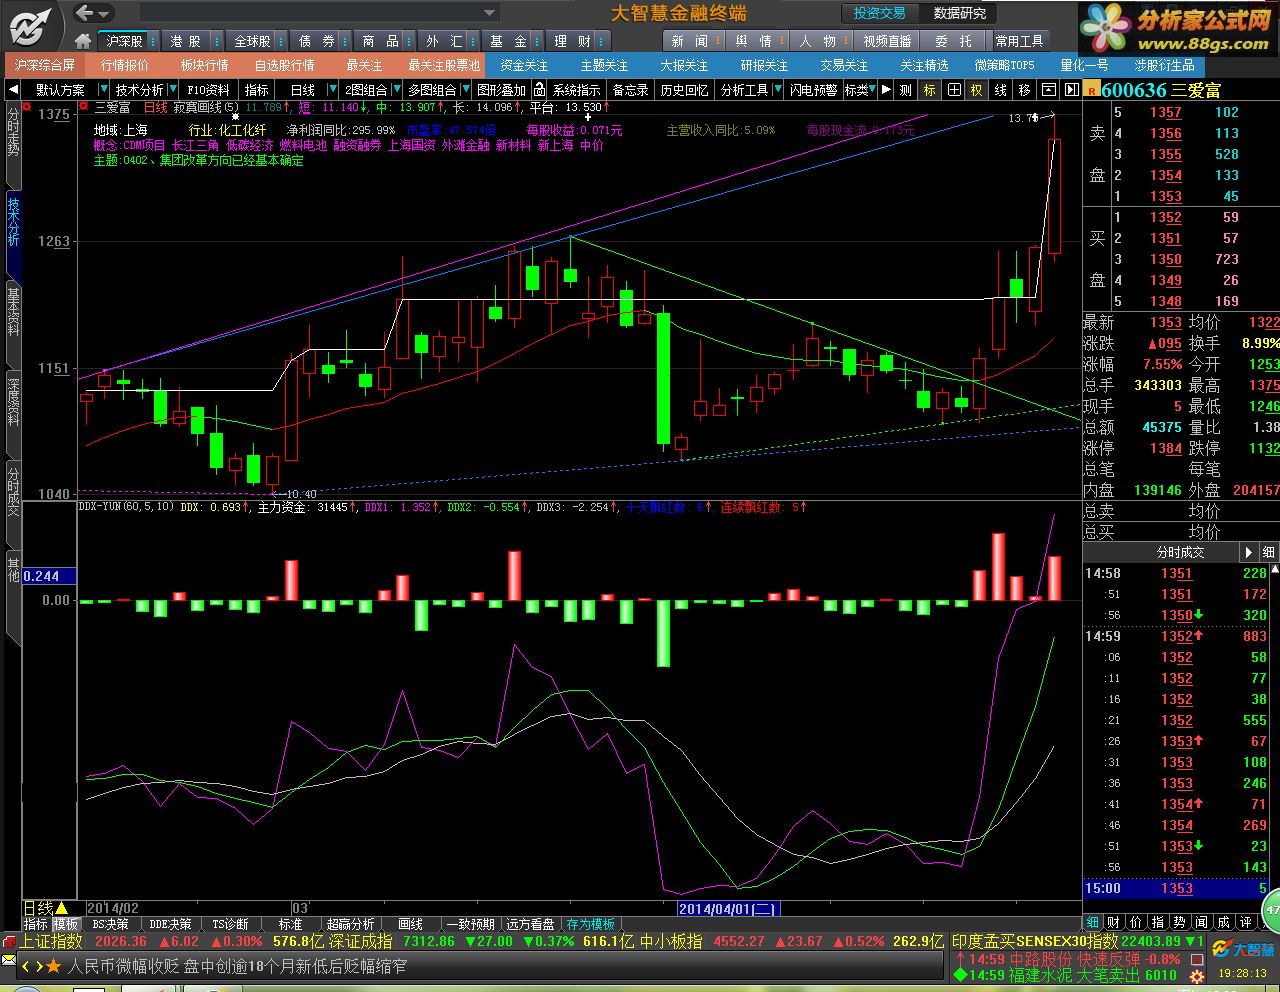The height and width of the screenshot is (992, 1280).
Task: Select 技术分析 vertical side tab
Action: pyautogui.click(x=13, y=232)
